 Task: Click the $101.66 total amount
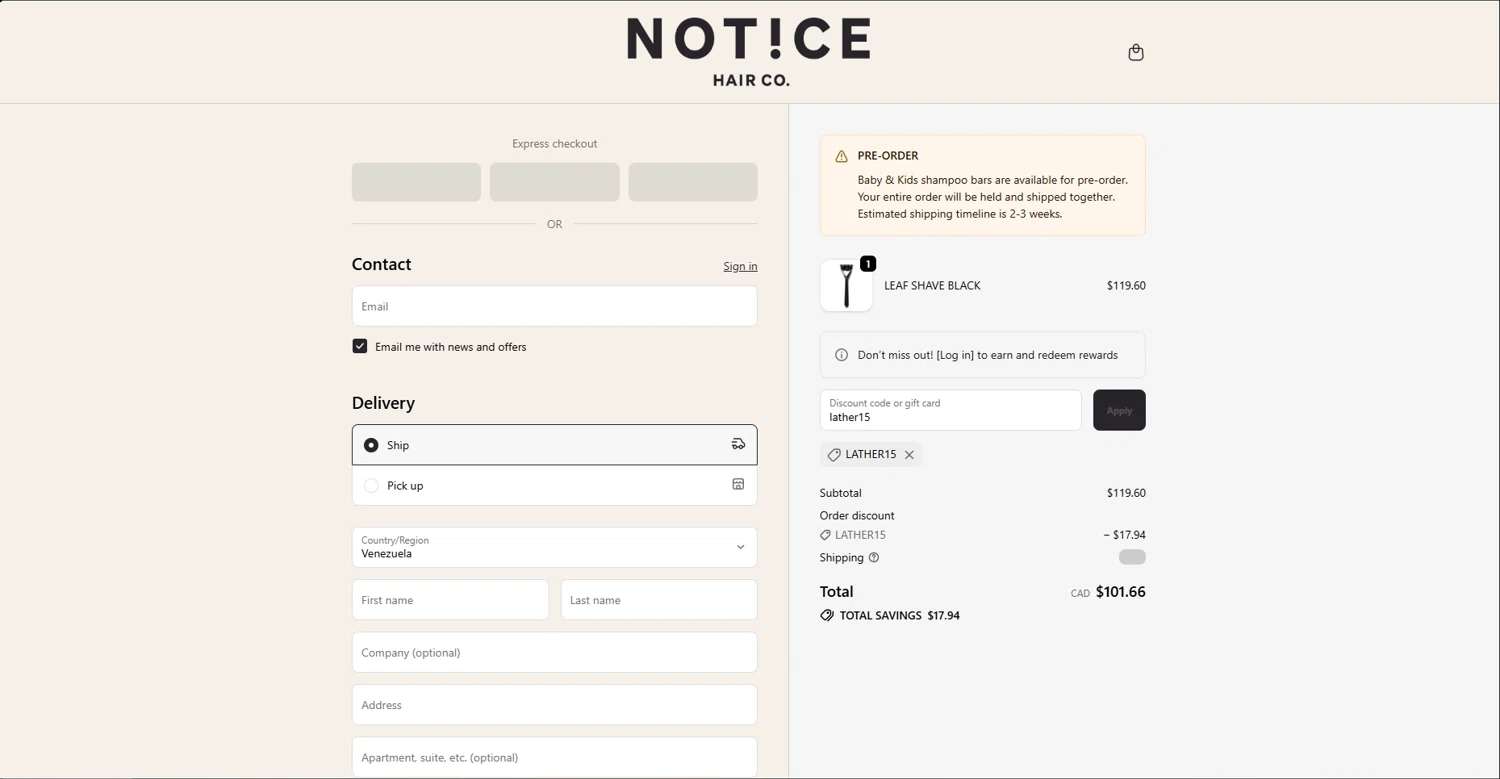tap(1120, 592)
